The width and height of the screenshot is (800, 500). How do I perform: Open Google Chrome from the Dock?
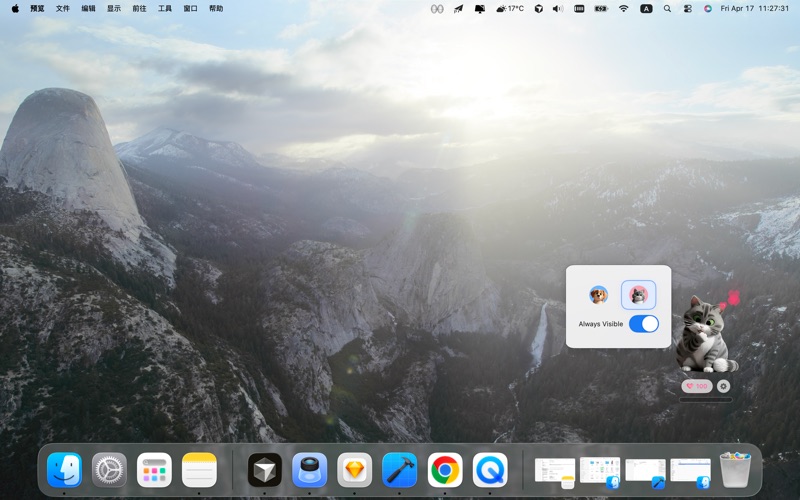pyautogui.click(x=445, y=470)
